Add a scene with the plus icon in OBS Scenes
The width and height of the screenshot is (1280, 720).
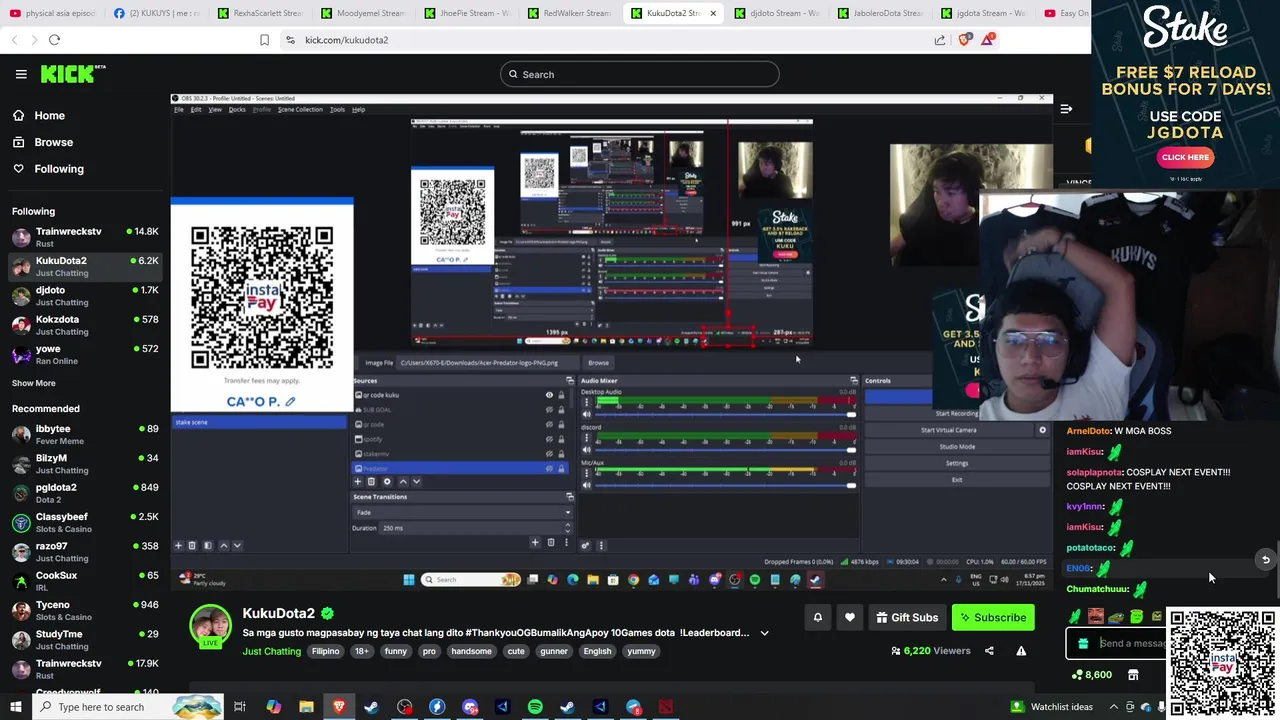178,546
